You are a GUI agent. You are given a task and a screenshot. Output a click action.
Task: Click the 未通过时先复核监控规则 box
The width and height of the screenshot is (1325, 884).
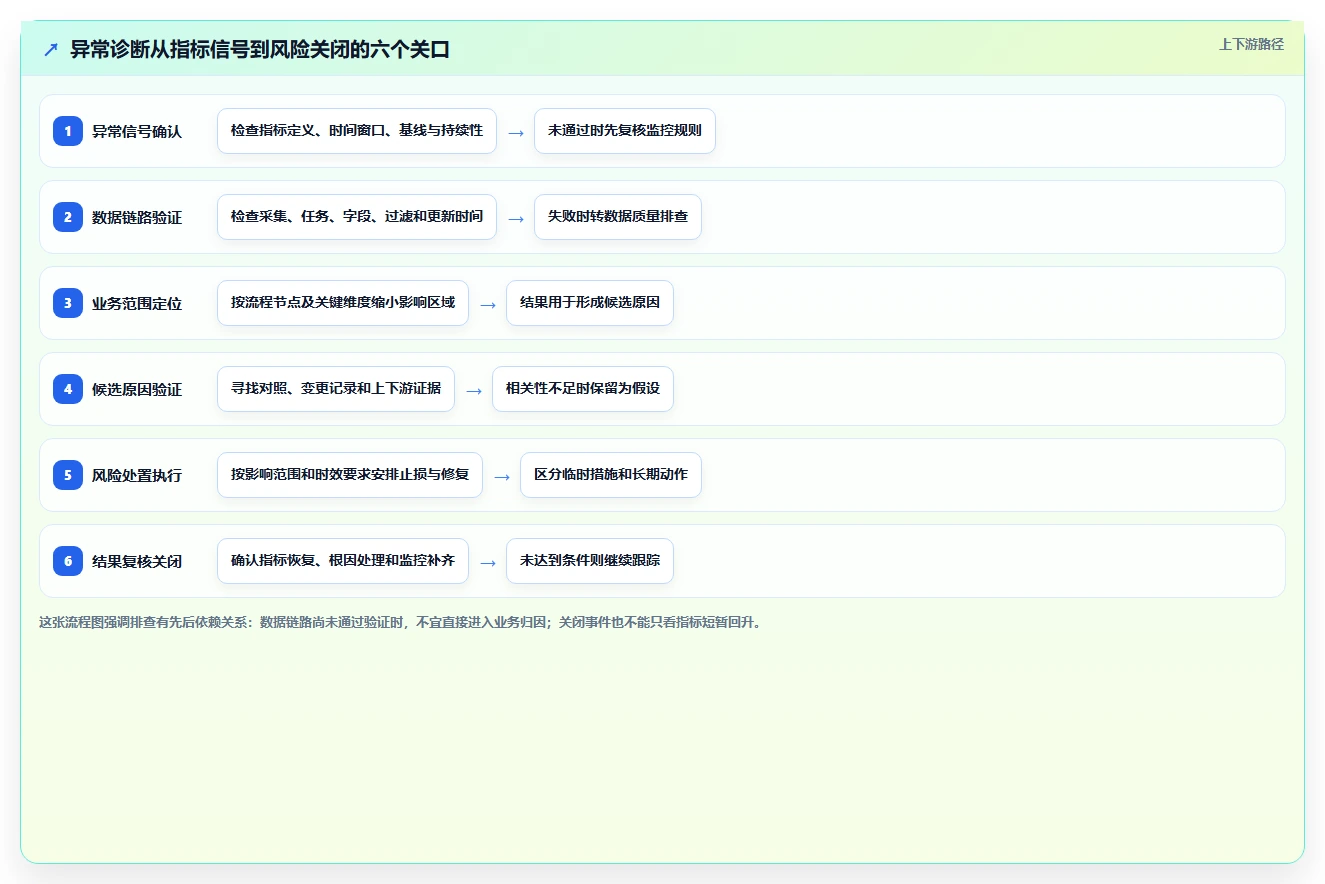pyautogui.click(x=625, y=131)
